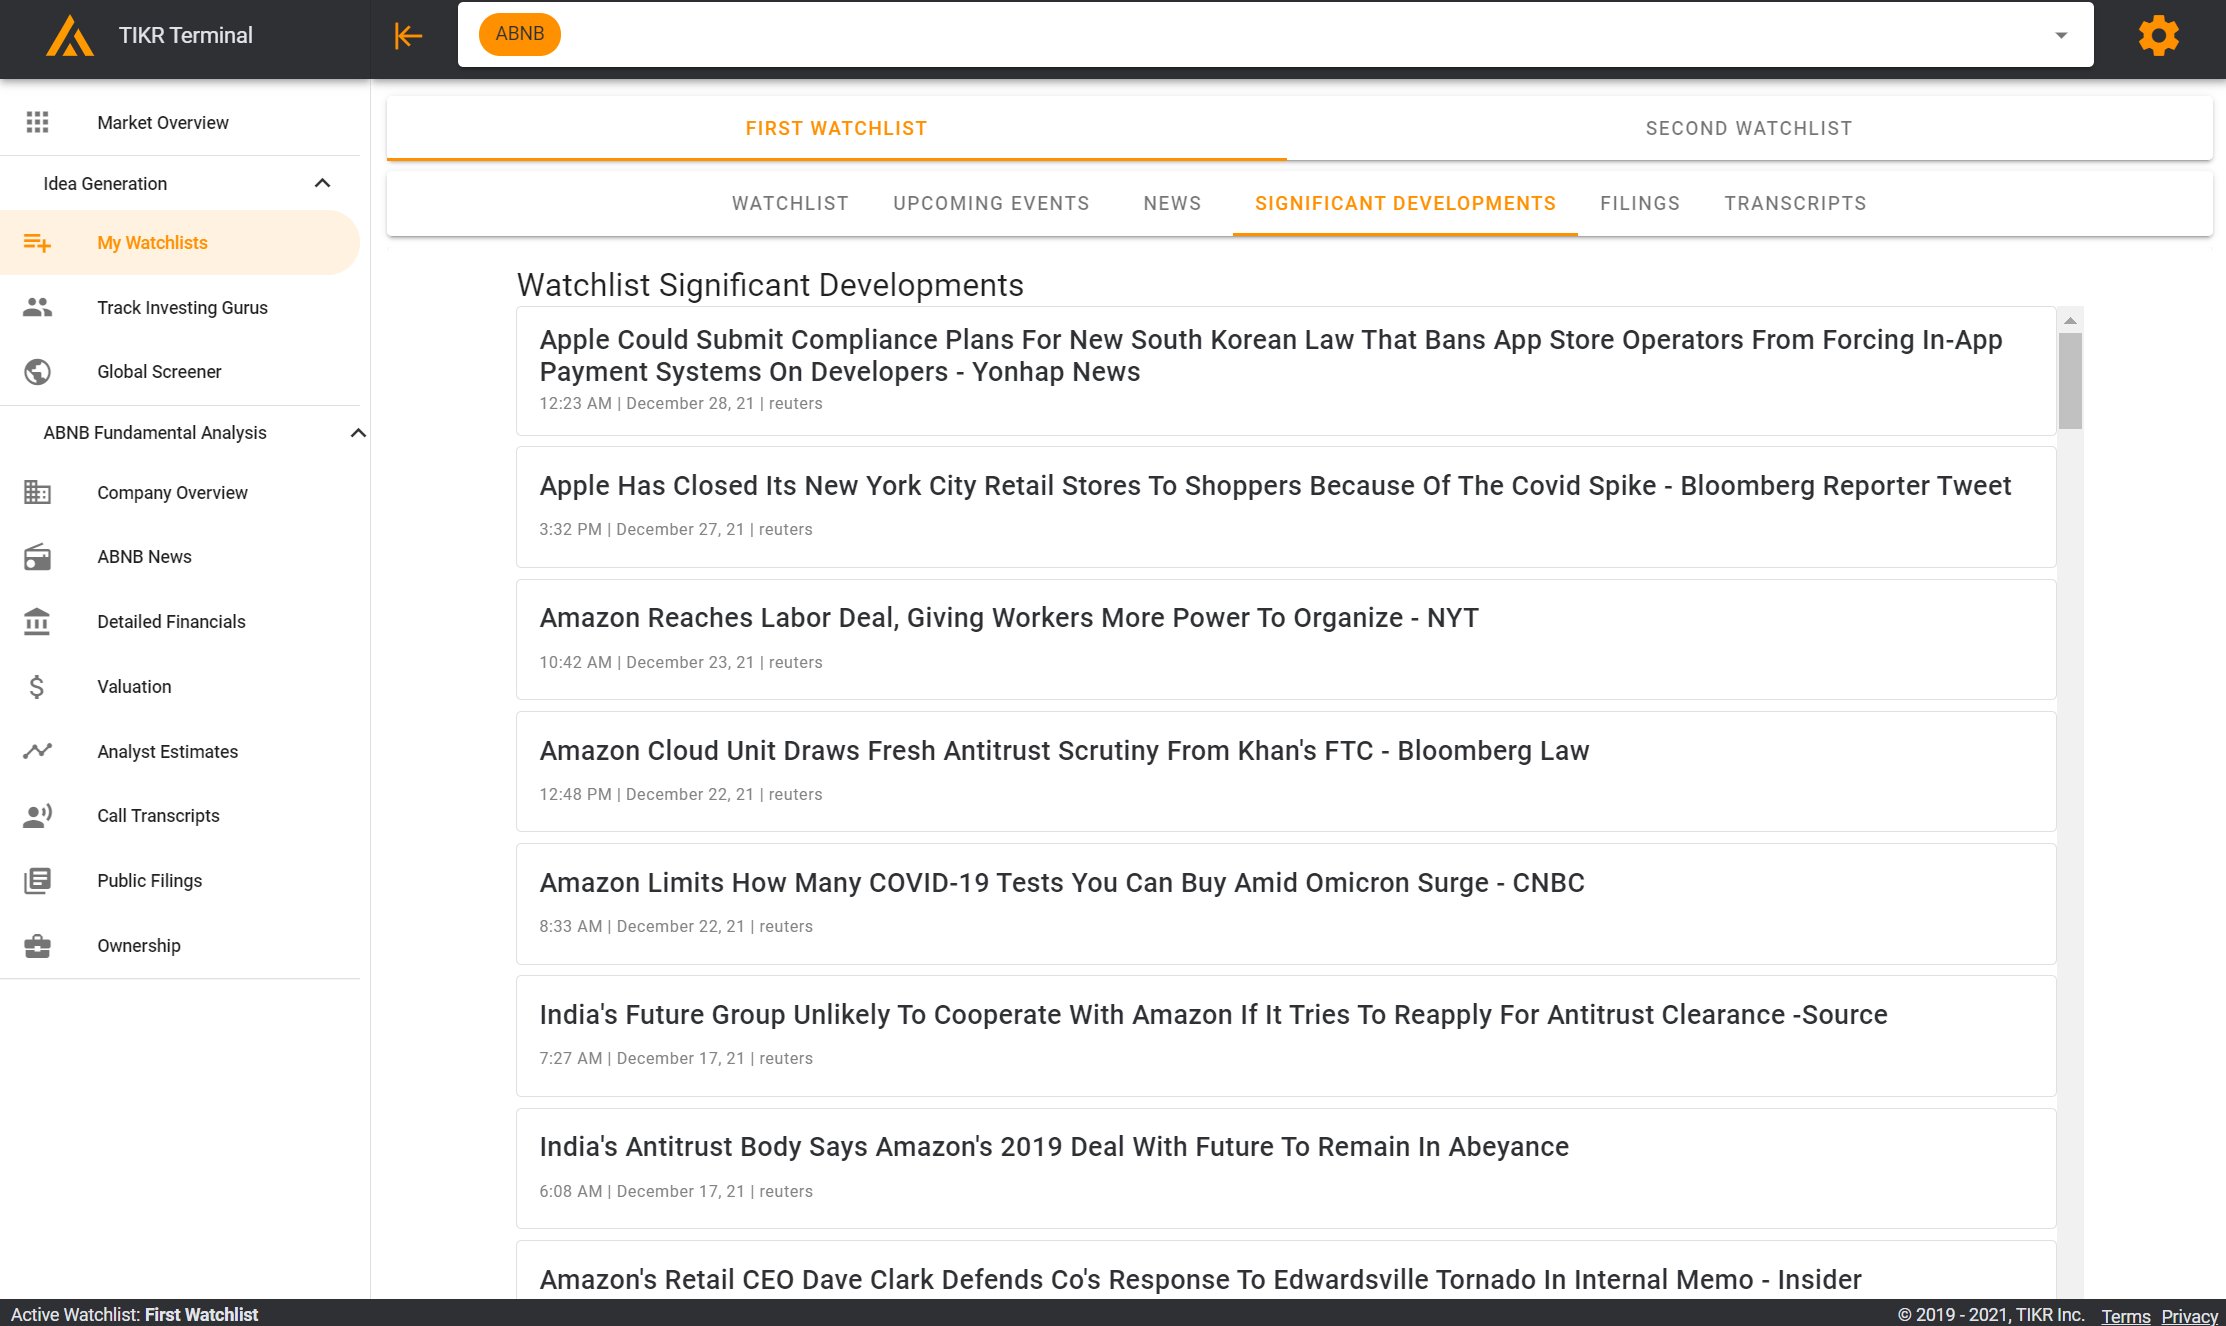Click scrollbar up arrow in developments list
This screenshot has height=1326, width=2226.
pos(2070,320)
